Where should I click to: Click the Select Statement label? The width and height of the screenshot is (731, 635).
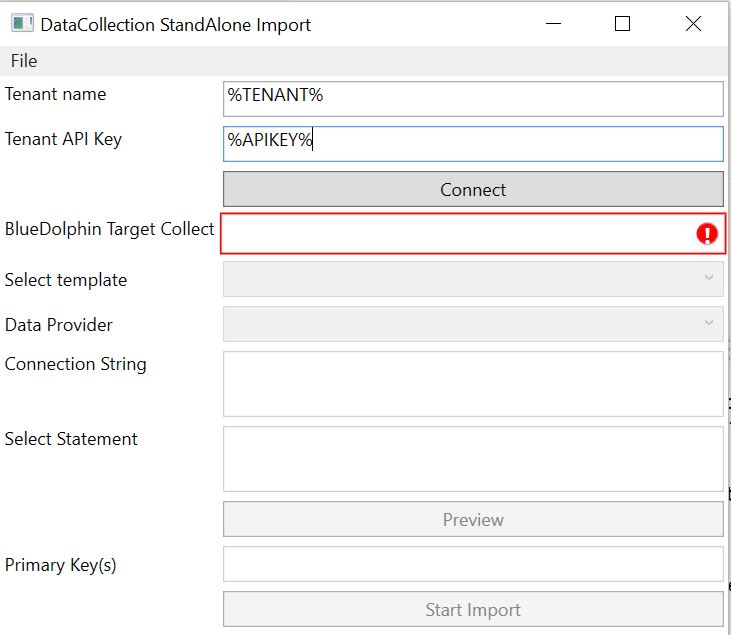point(71,439)
